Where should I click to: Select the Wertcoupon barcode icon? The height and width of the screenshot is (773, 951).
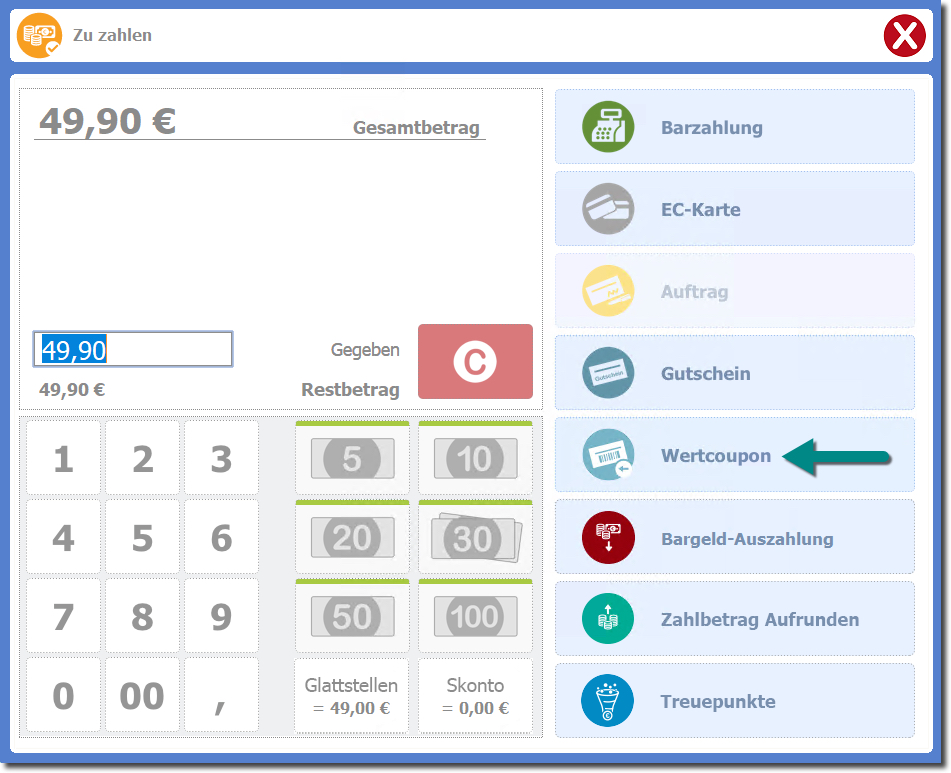(608, 455)
